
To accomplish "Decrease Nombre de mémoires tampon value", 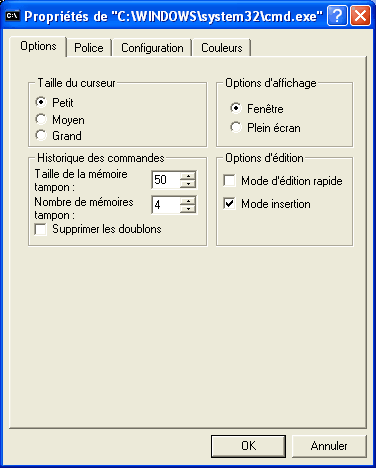I will click(188, 209).
